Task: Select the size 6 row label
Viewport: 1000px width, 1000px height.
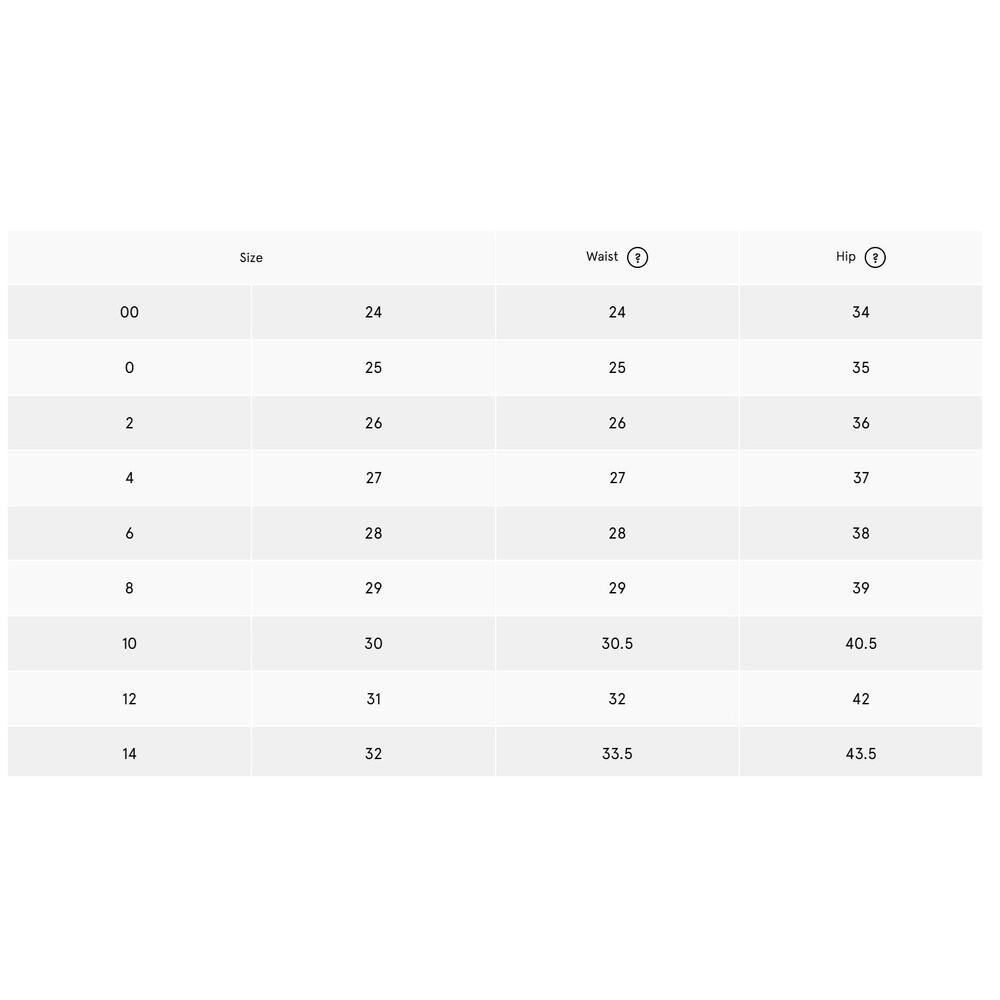Action: 129,533
